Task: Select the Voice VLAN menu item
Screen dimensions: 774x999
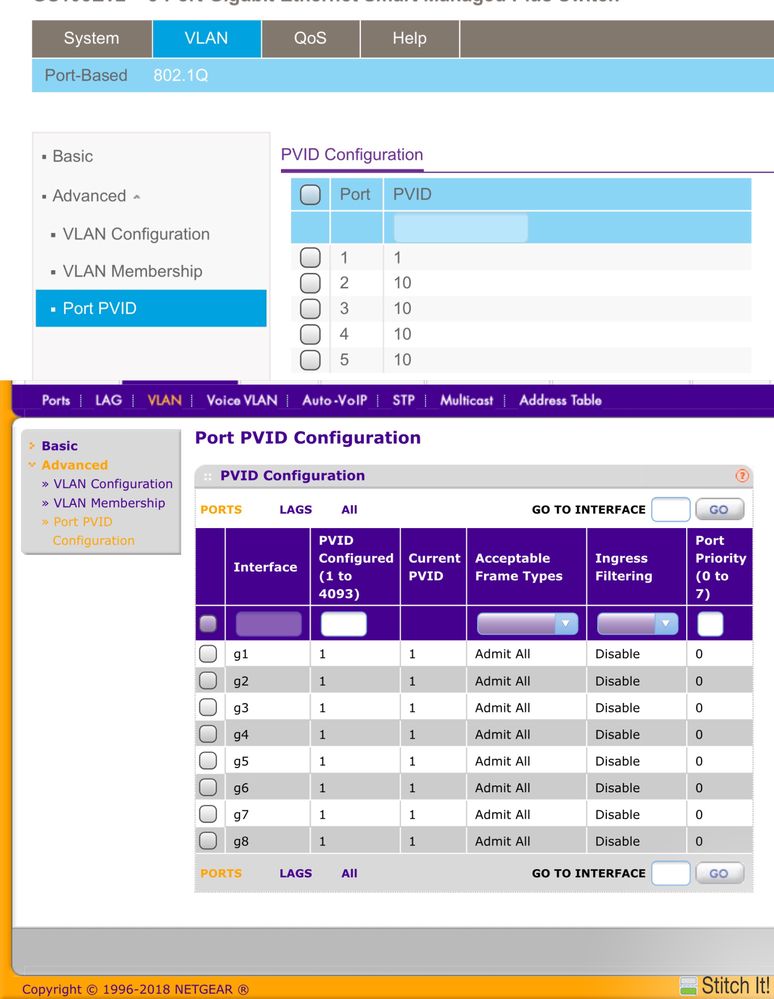Action: point(242,400)
